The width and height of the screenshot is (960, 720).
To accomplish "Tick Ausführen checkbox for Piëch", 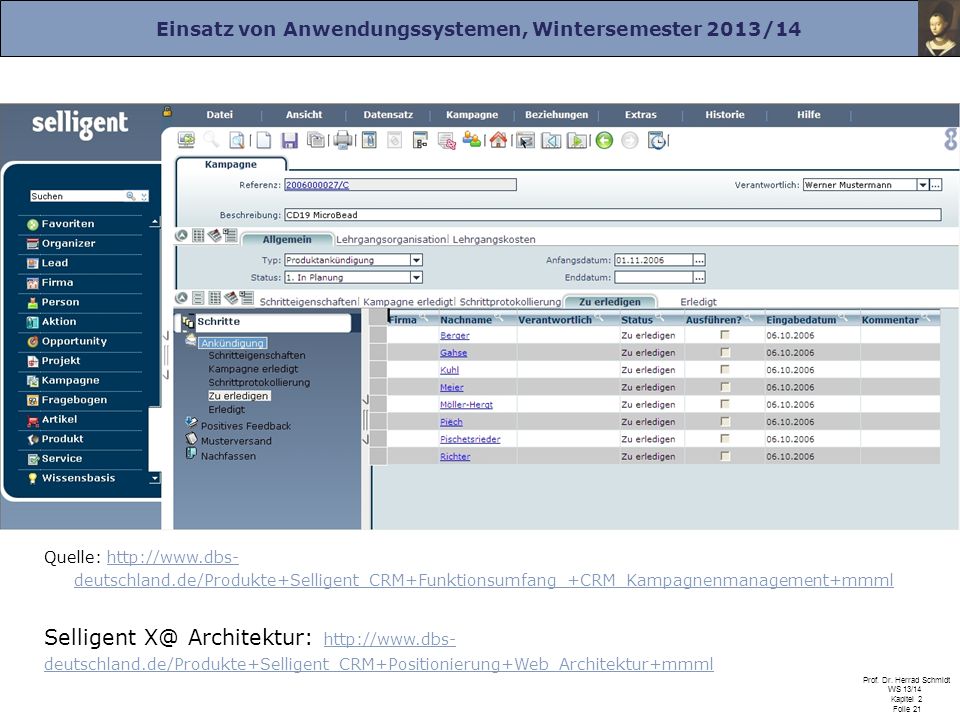I will click(x=725, y=421).
